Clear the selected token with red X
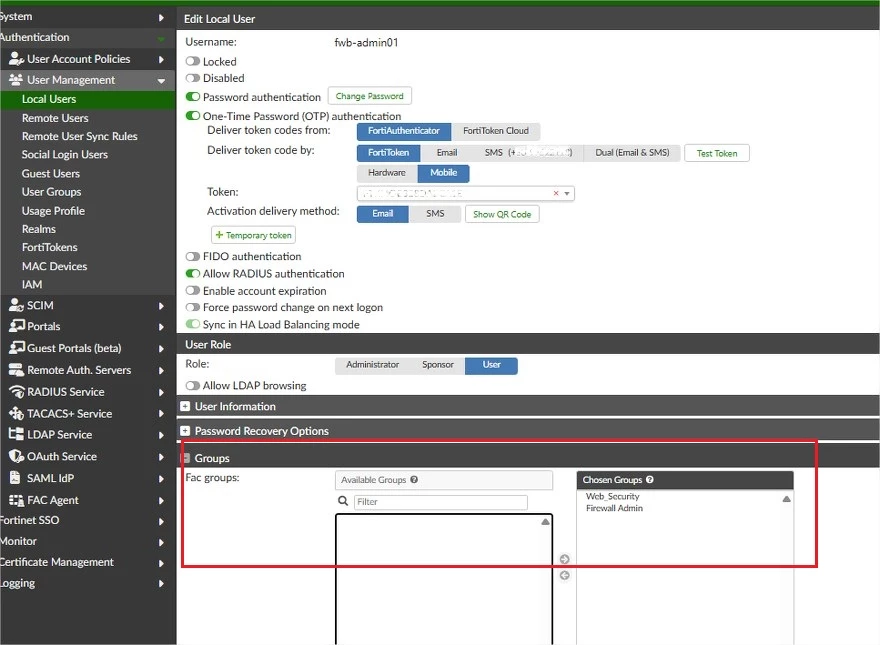The width and height of the screenshot is (880, 645). [x=556, y=193]
